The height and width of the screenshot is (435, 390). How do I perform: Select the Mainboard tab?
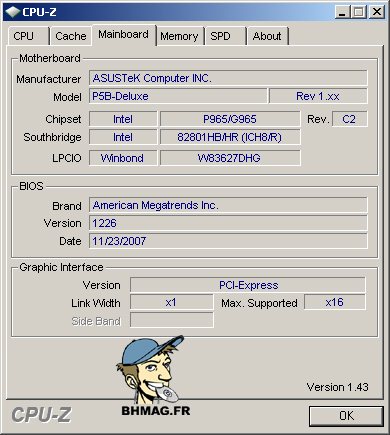[x=124, y=35]
